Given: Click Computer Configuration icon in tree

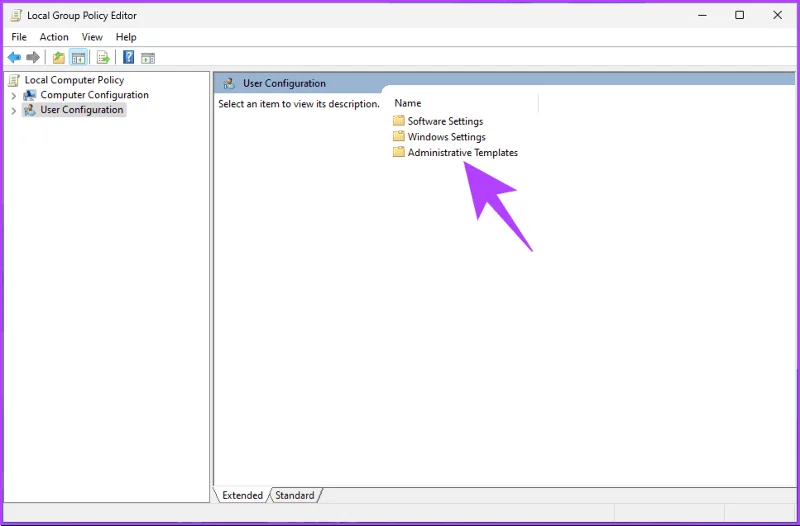Looking at the screenshot, I should pyautogui.click(x=30, y=95).
